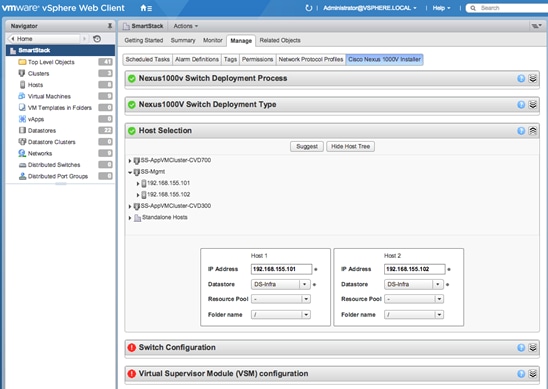Open the Network Protocol Profiles sub-tab
The image size is (548, 389).
pos(311,59)
